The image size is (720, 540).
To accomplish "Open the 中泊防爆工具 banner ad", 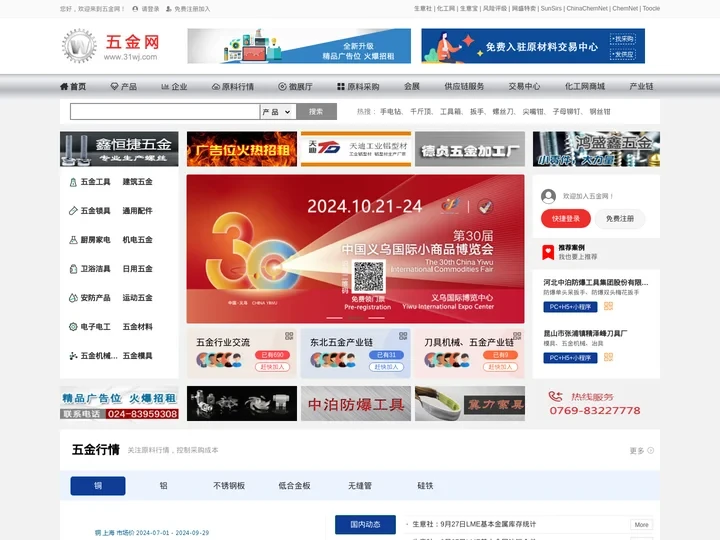I will (x=356, y=404).
